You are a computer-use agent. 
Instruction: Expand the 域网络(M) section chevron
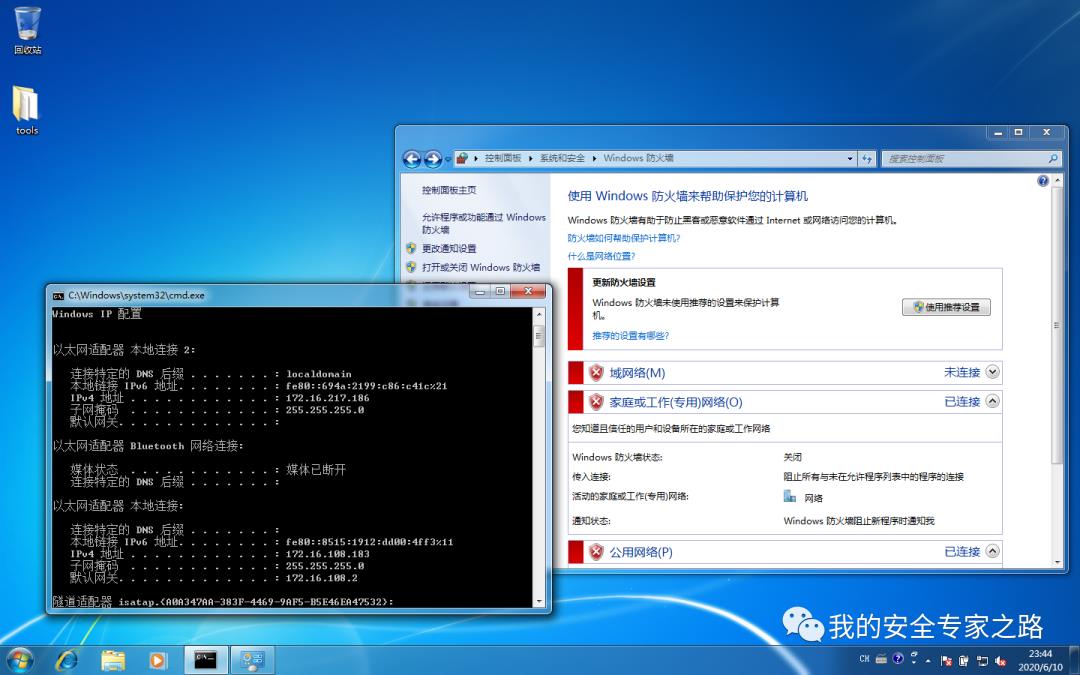point(993,372)
